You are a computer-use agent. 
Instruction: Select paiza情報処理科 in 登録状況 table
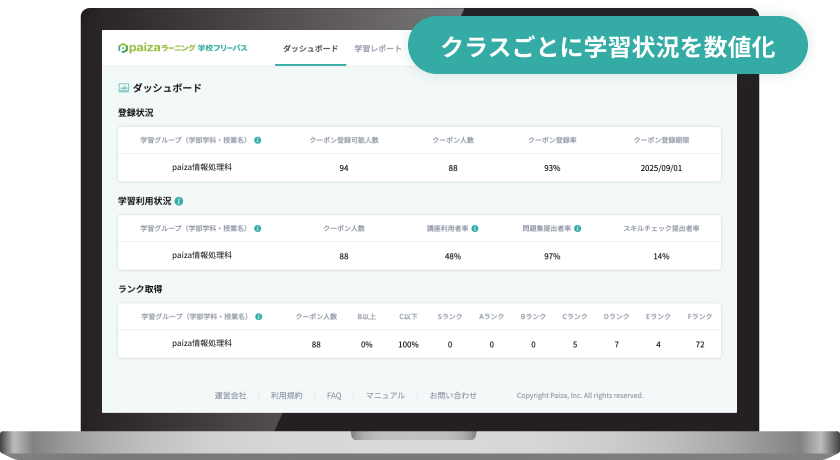point(202,168)
